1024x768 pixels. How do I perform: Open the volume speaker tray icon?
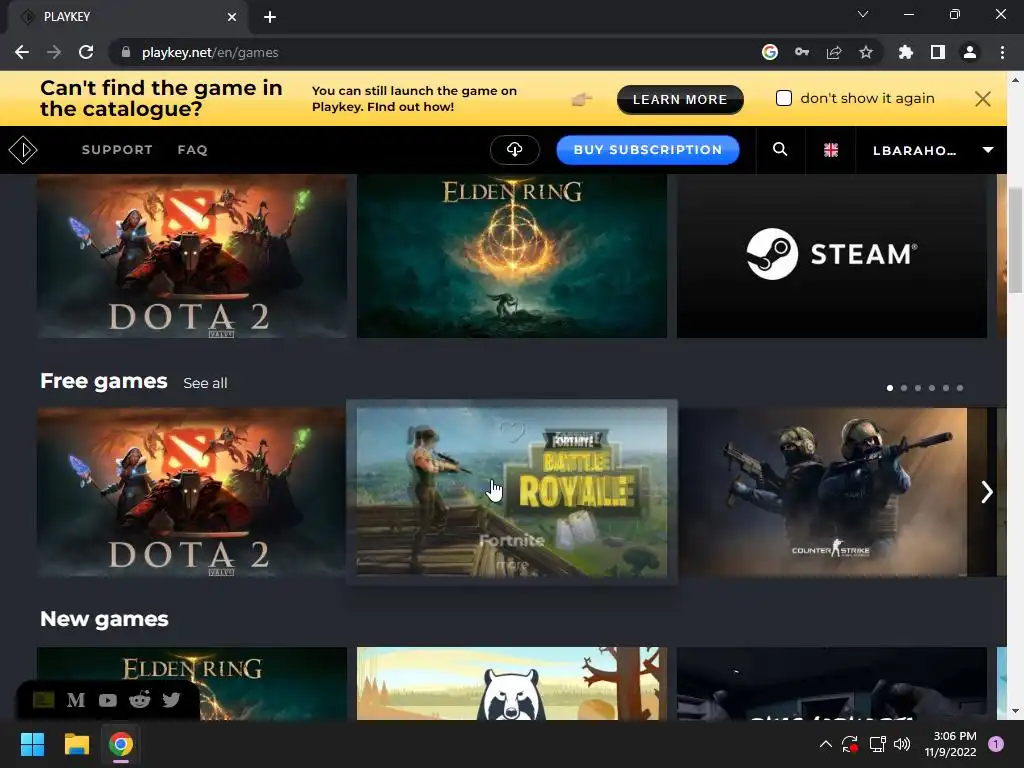tap(902, 744)
